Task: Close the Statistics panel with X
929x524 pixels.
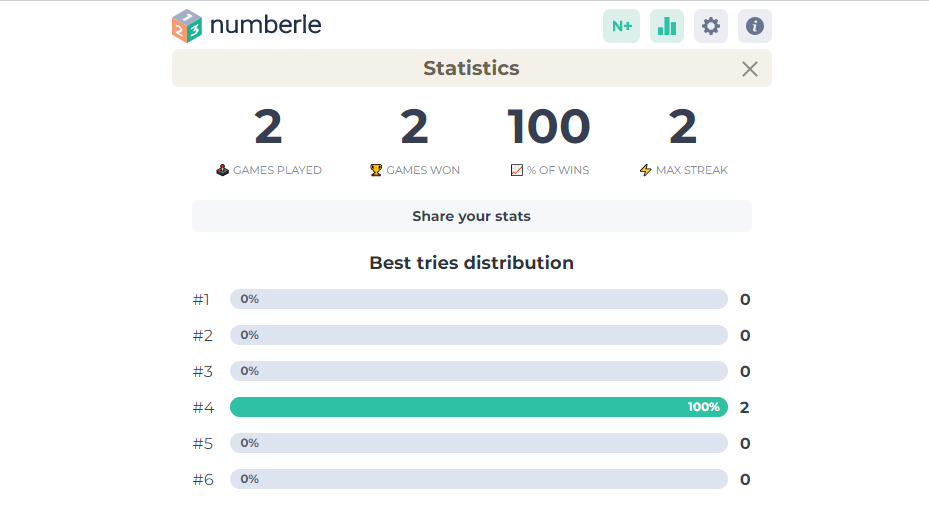Action: 750,69
